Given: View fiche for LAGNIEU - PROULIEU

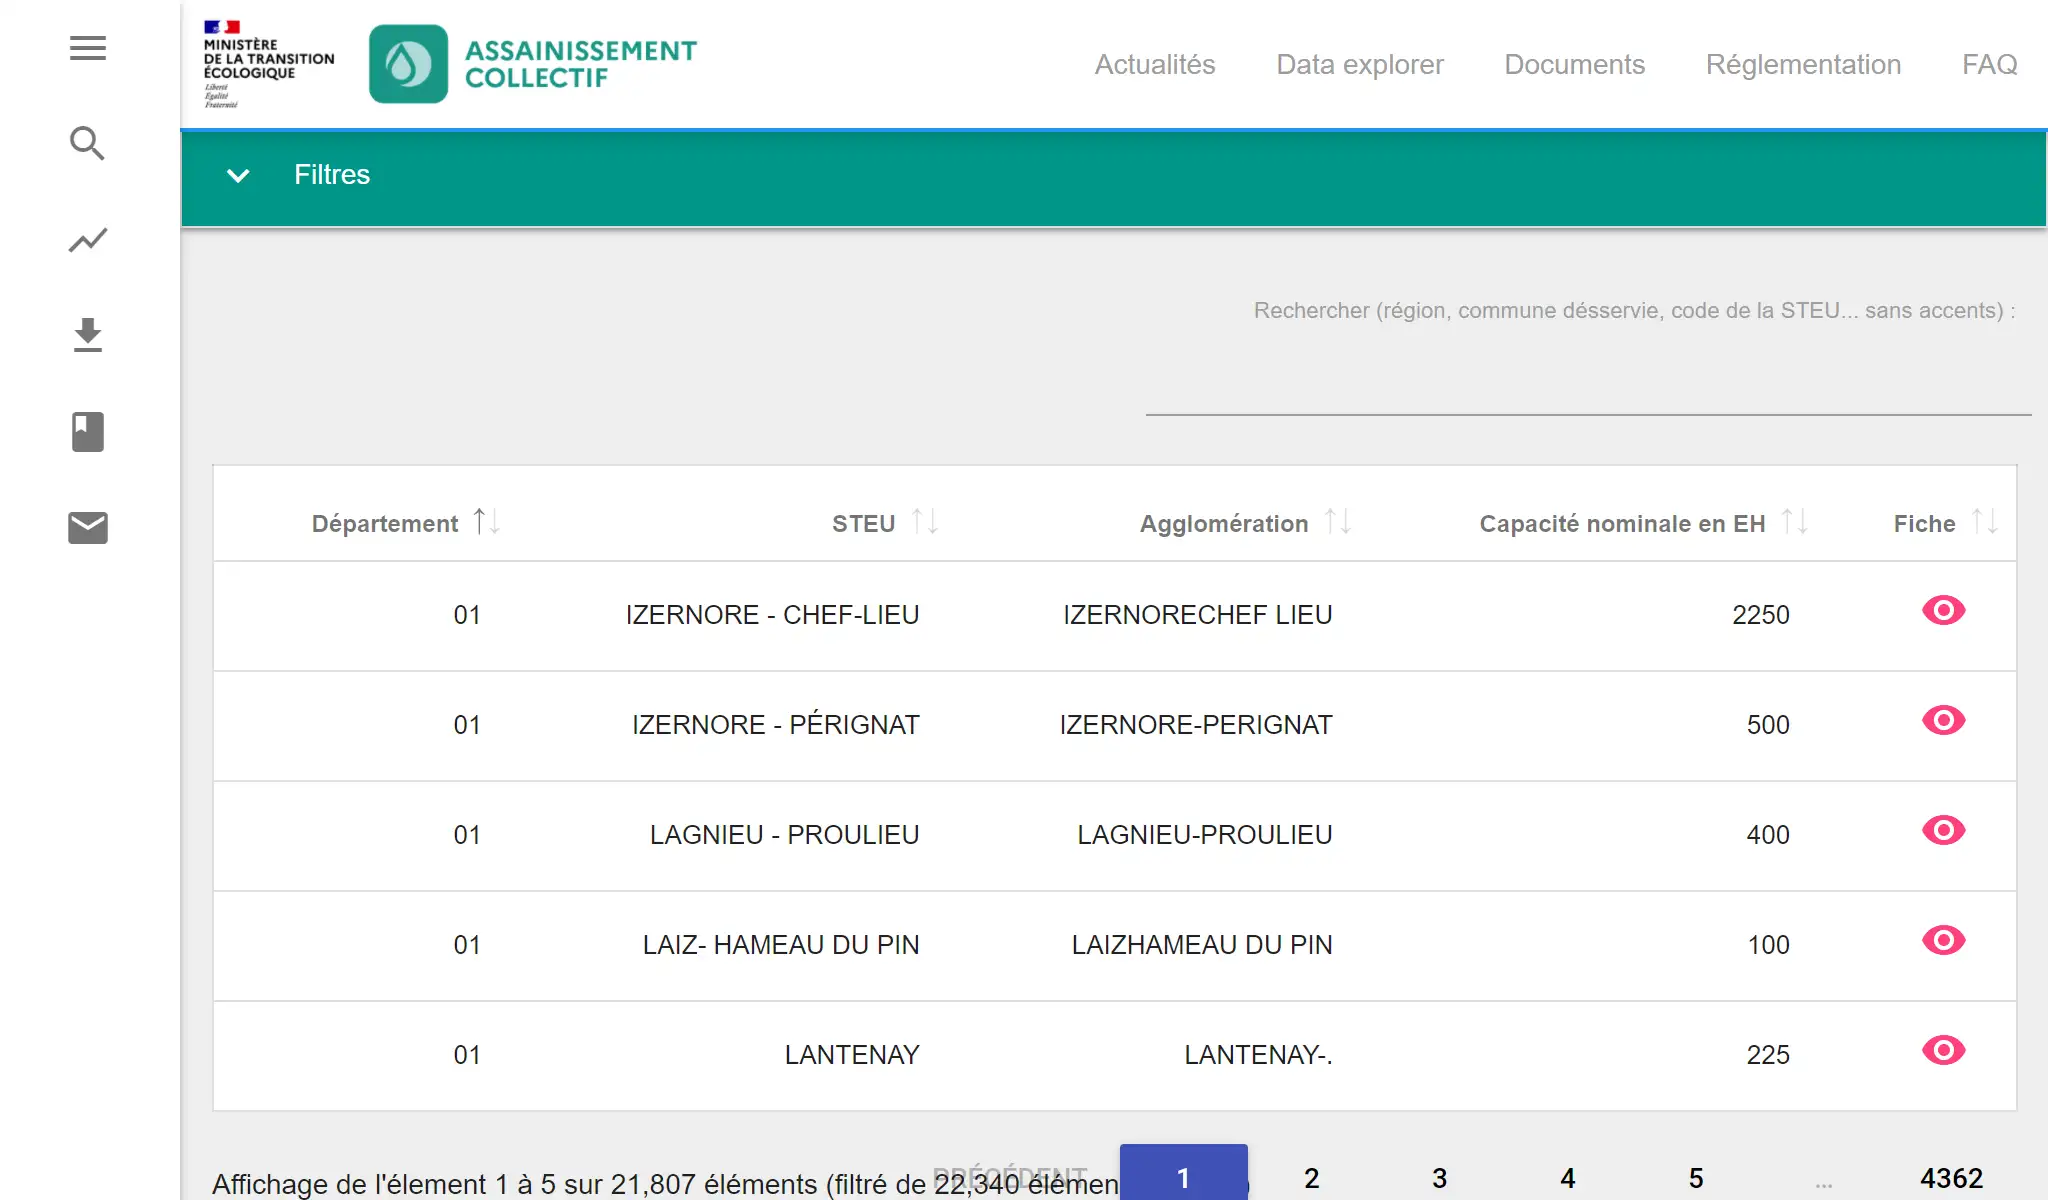Looking at the screenshot, I should (1943, 831).
